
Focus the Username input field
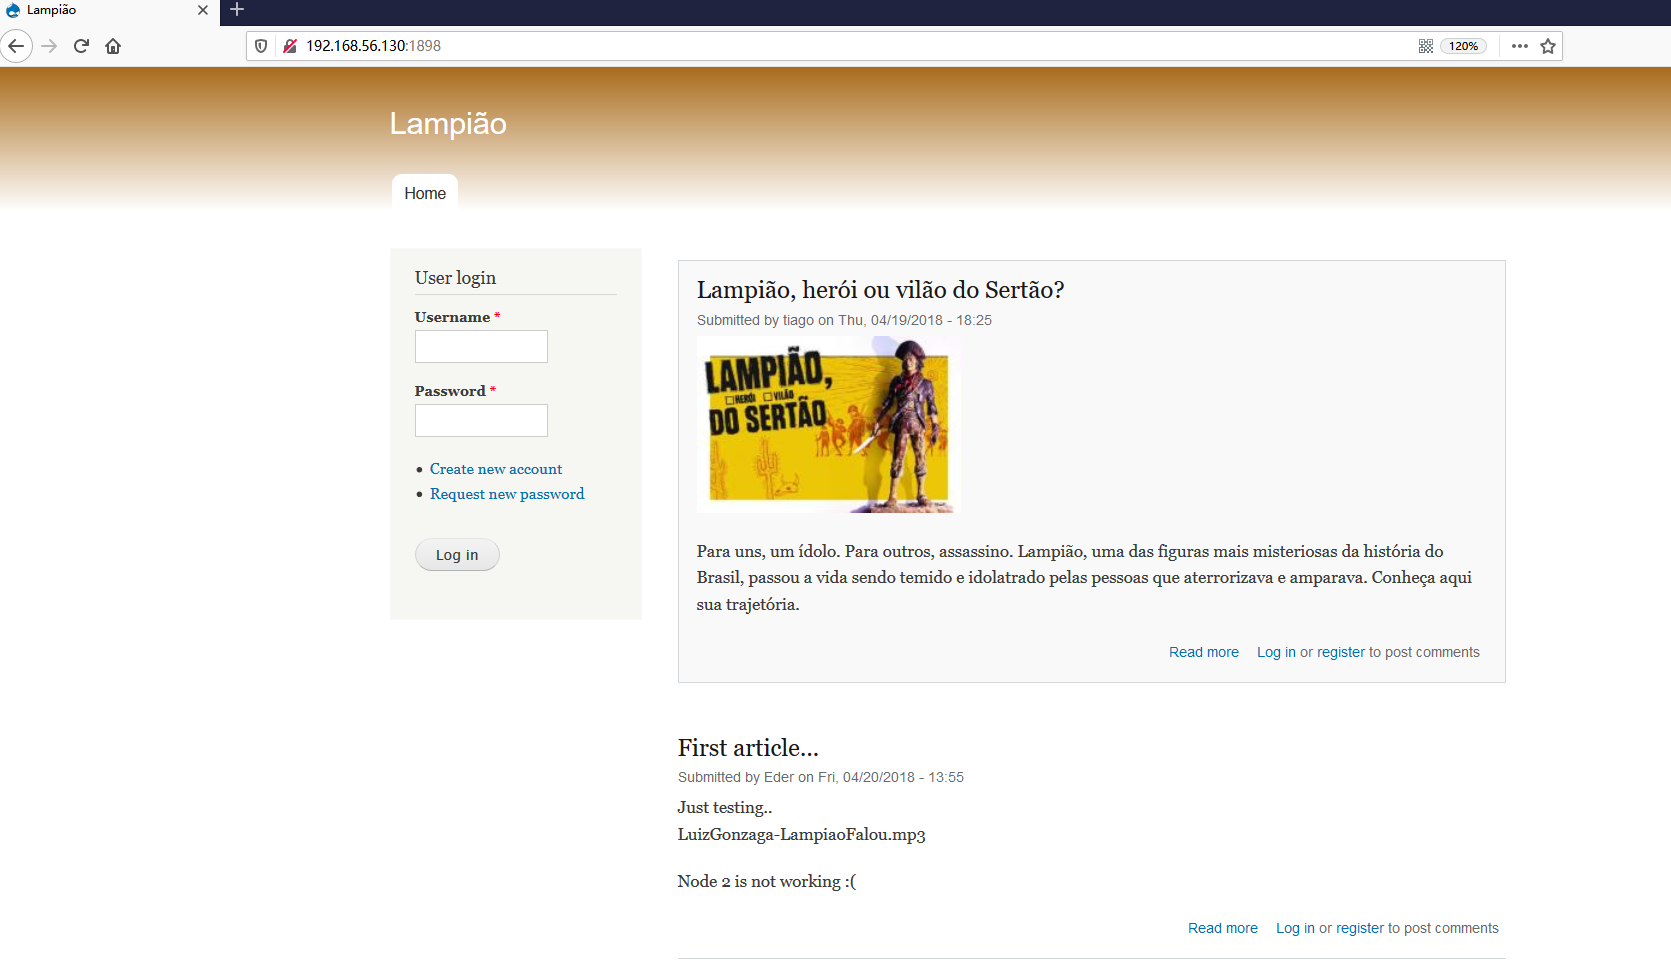(481, 346)
